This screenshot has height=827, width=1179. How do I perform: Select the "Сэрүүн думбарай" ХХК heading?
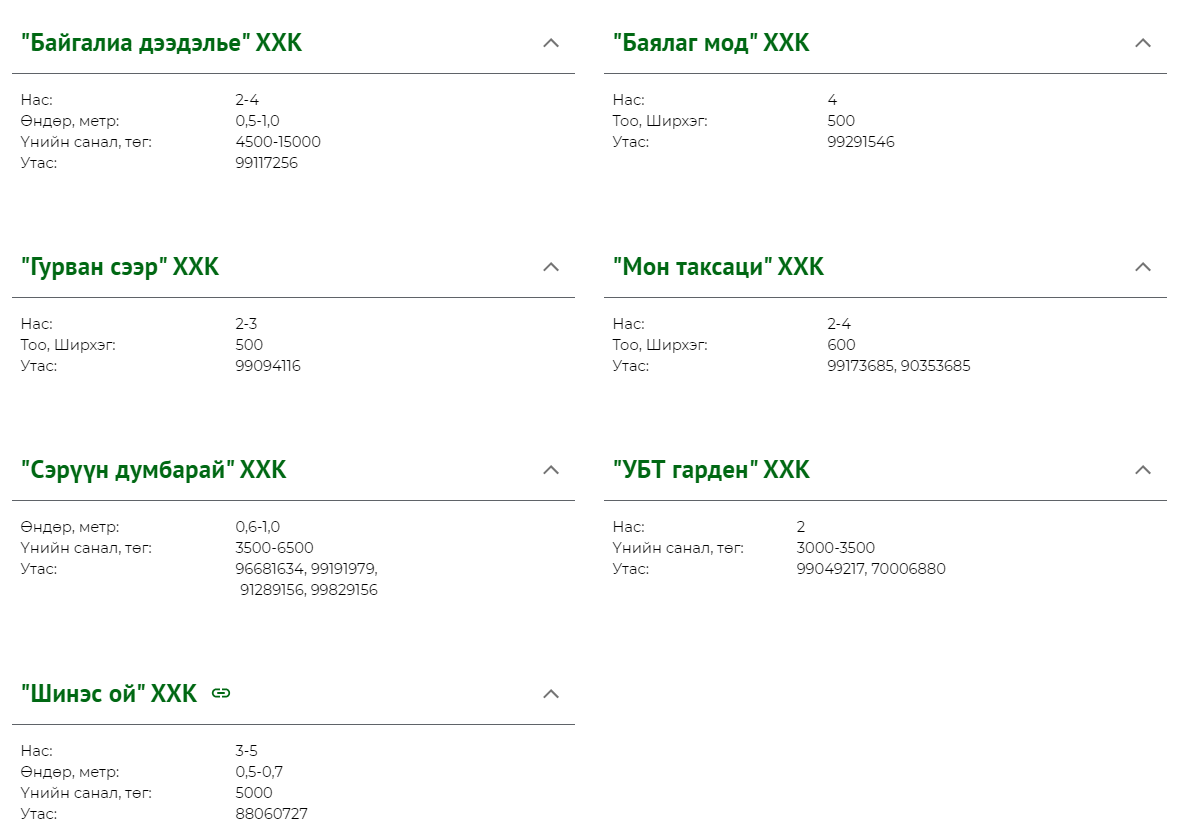[154, 470]
